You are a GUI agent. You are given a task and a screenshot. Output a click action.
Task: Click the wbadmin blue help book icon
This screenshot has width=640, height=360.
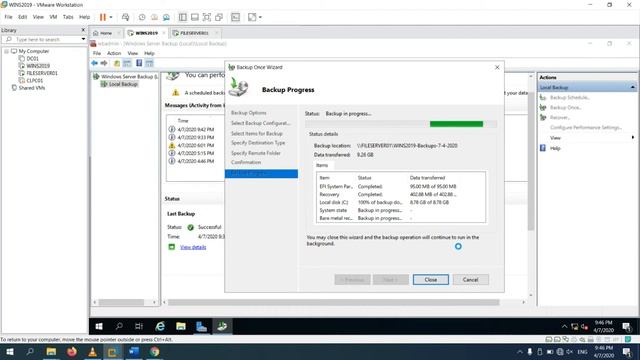tap(139, 63)
